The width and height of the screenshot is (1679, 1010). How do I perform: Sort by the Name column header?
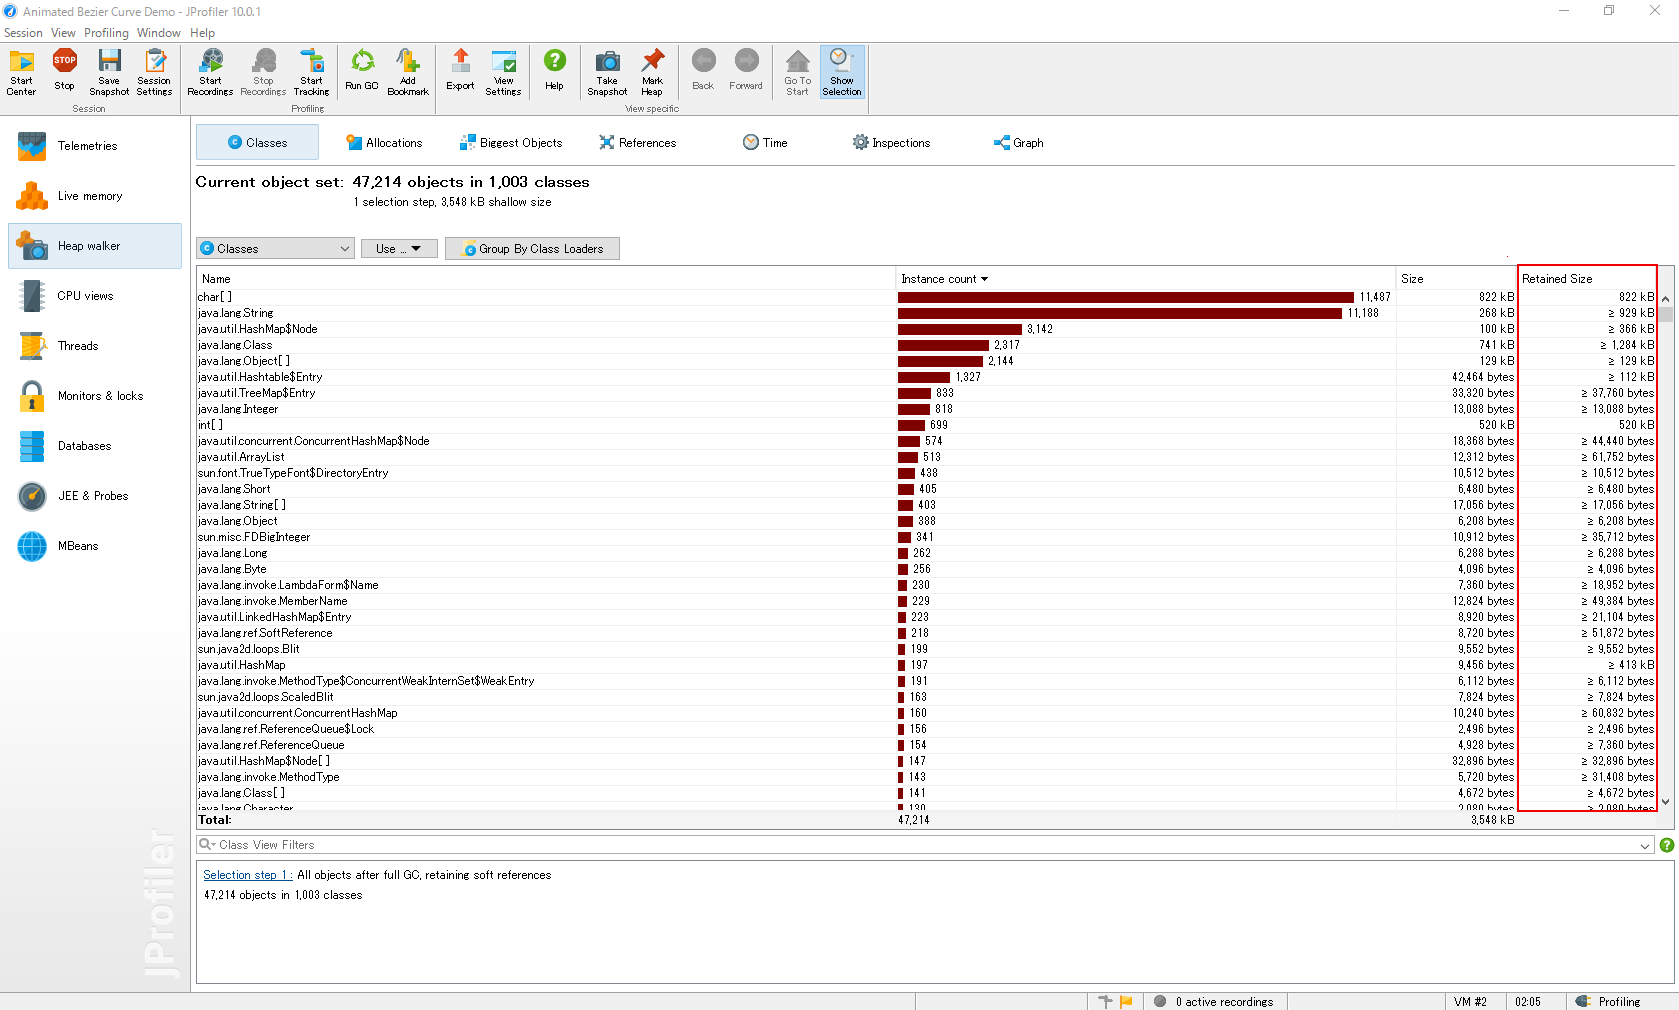546,279
